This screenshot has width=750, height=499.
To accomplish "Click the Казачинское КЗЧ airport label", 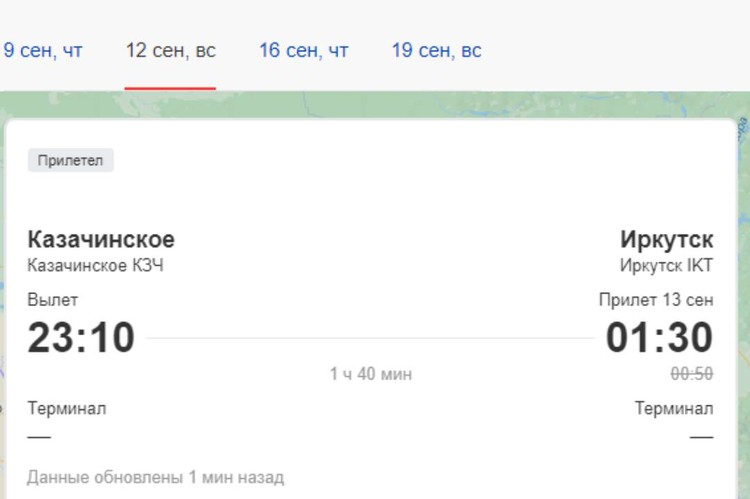I will pyautogui.click(x=95, y=266).
